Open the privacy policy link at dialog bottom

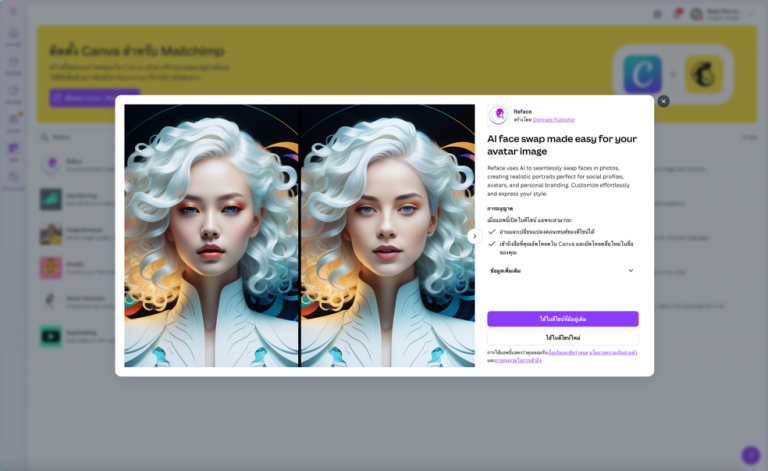pos(613,353)
